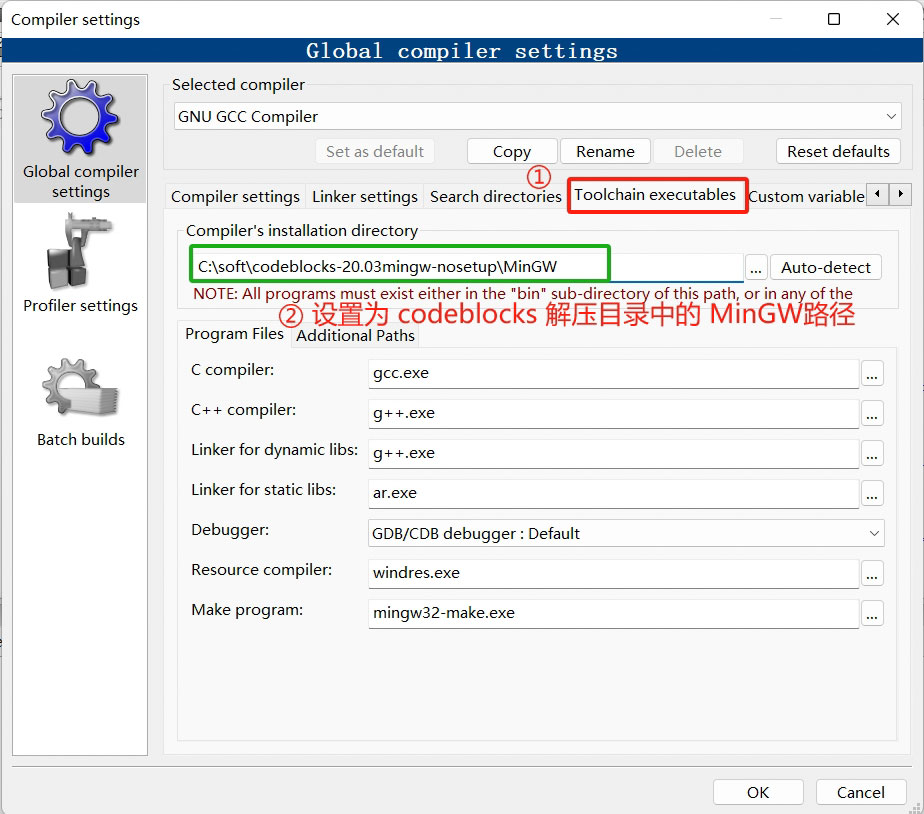Open the Search directories tab

pos(496,196)
